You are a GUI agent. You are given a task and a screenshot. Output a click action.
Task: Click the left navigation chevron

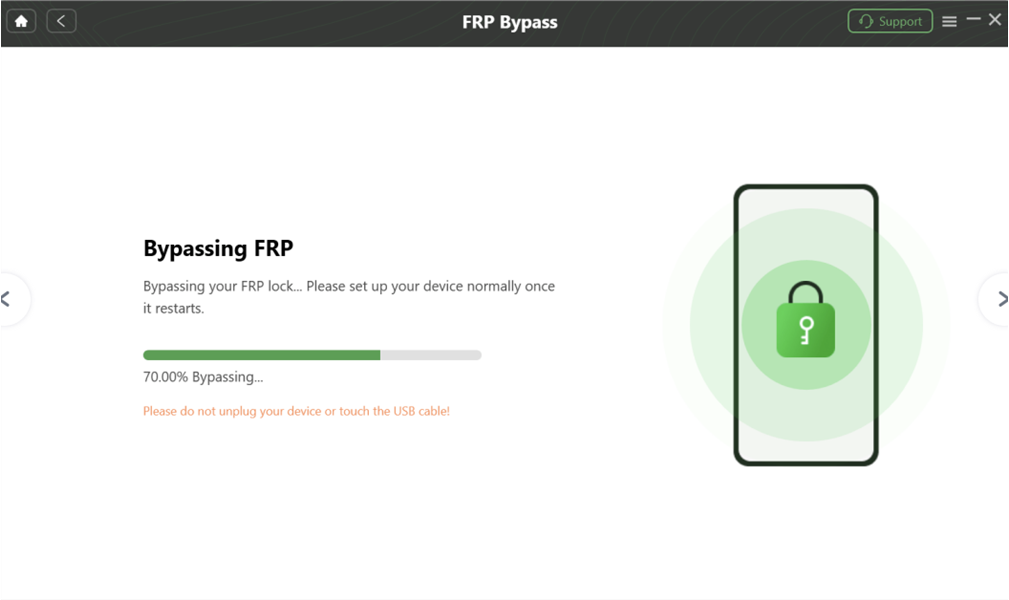[6, 298]
